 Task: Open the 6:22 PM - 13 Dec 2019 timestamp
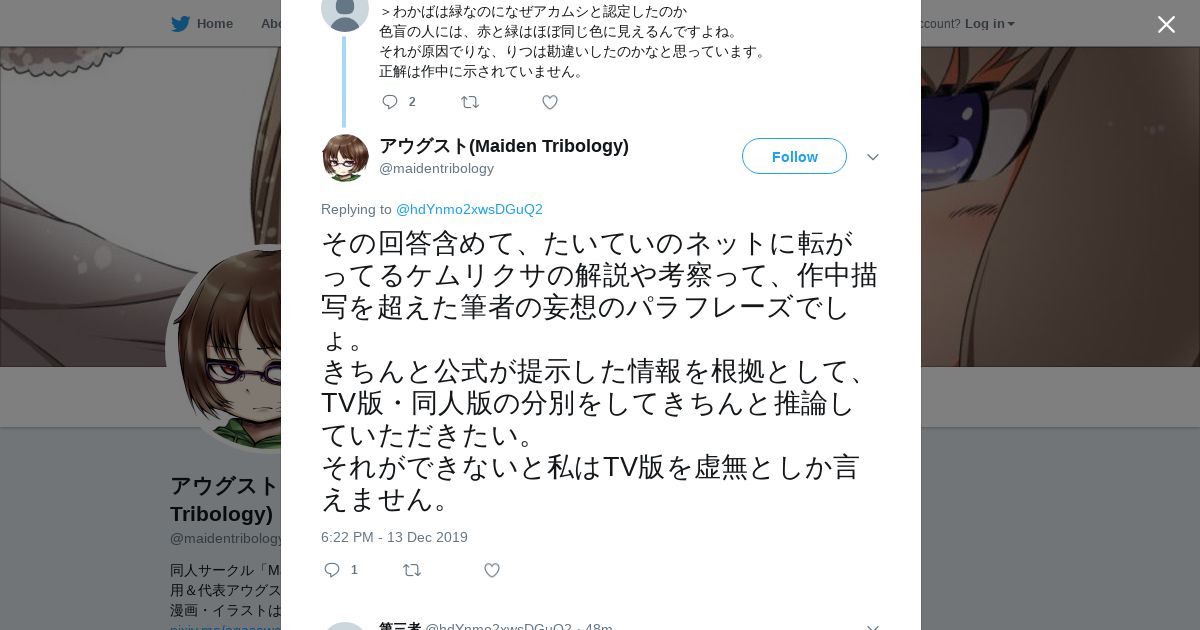(394, 537)
